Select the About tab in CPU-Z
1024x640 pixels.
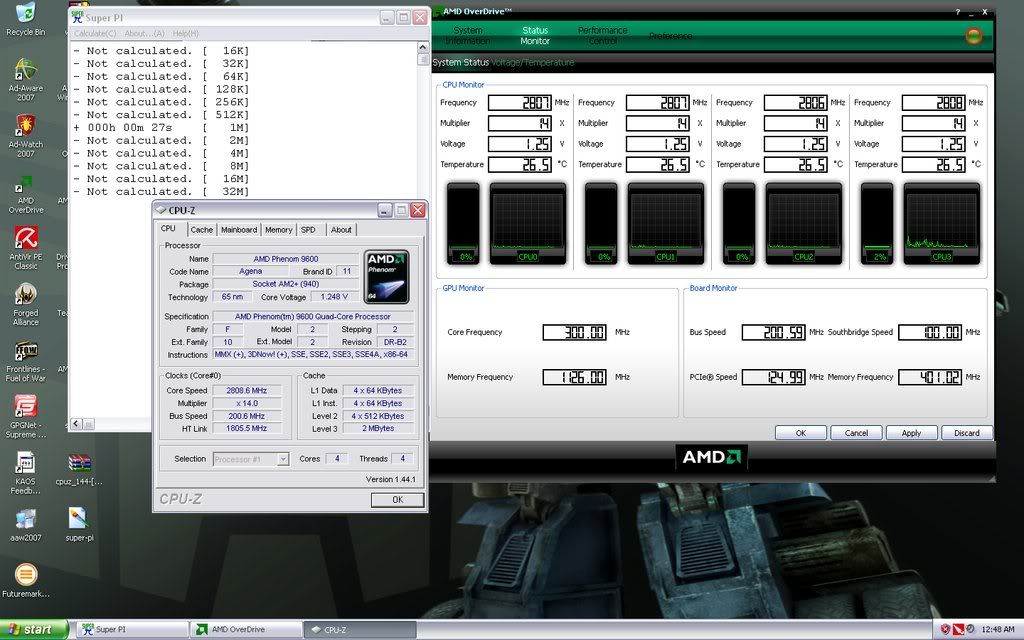pyautogui.click(x=341, y=230)
